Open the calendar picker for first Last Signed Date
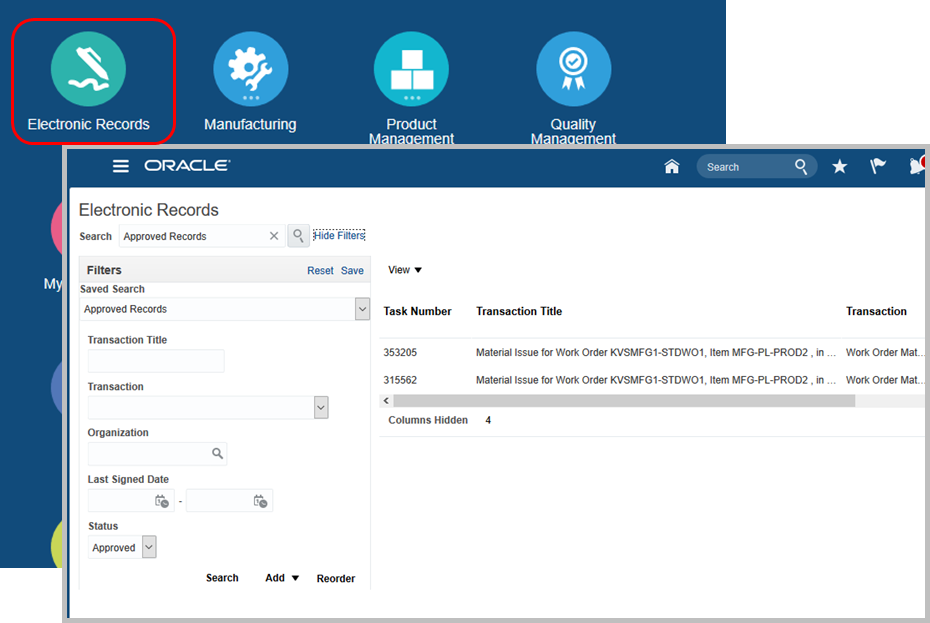This screenshot has height=623, width=930. click(x=161, y=501)
